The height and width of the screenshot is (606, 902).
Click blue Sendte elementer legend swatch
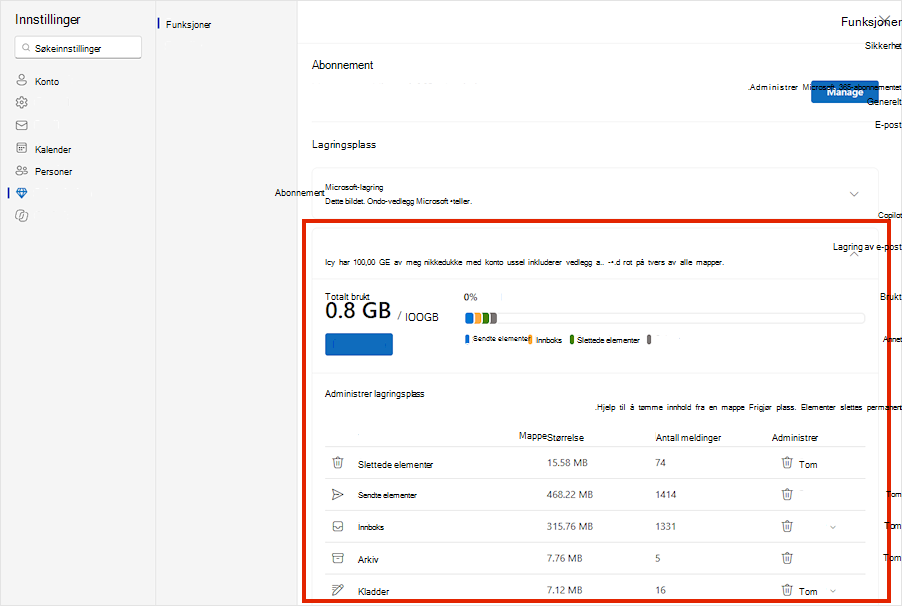tap(467, 339)
